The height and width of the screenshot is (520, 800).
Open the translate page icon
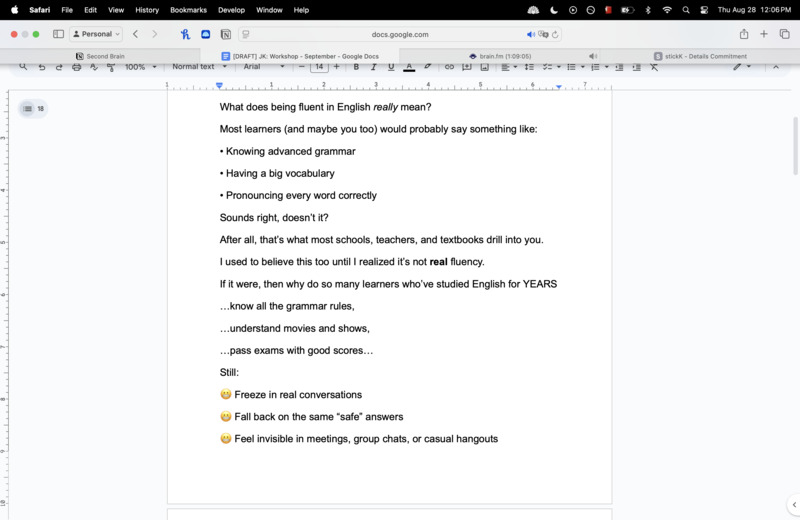(x=543, y=34)
